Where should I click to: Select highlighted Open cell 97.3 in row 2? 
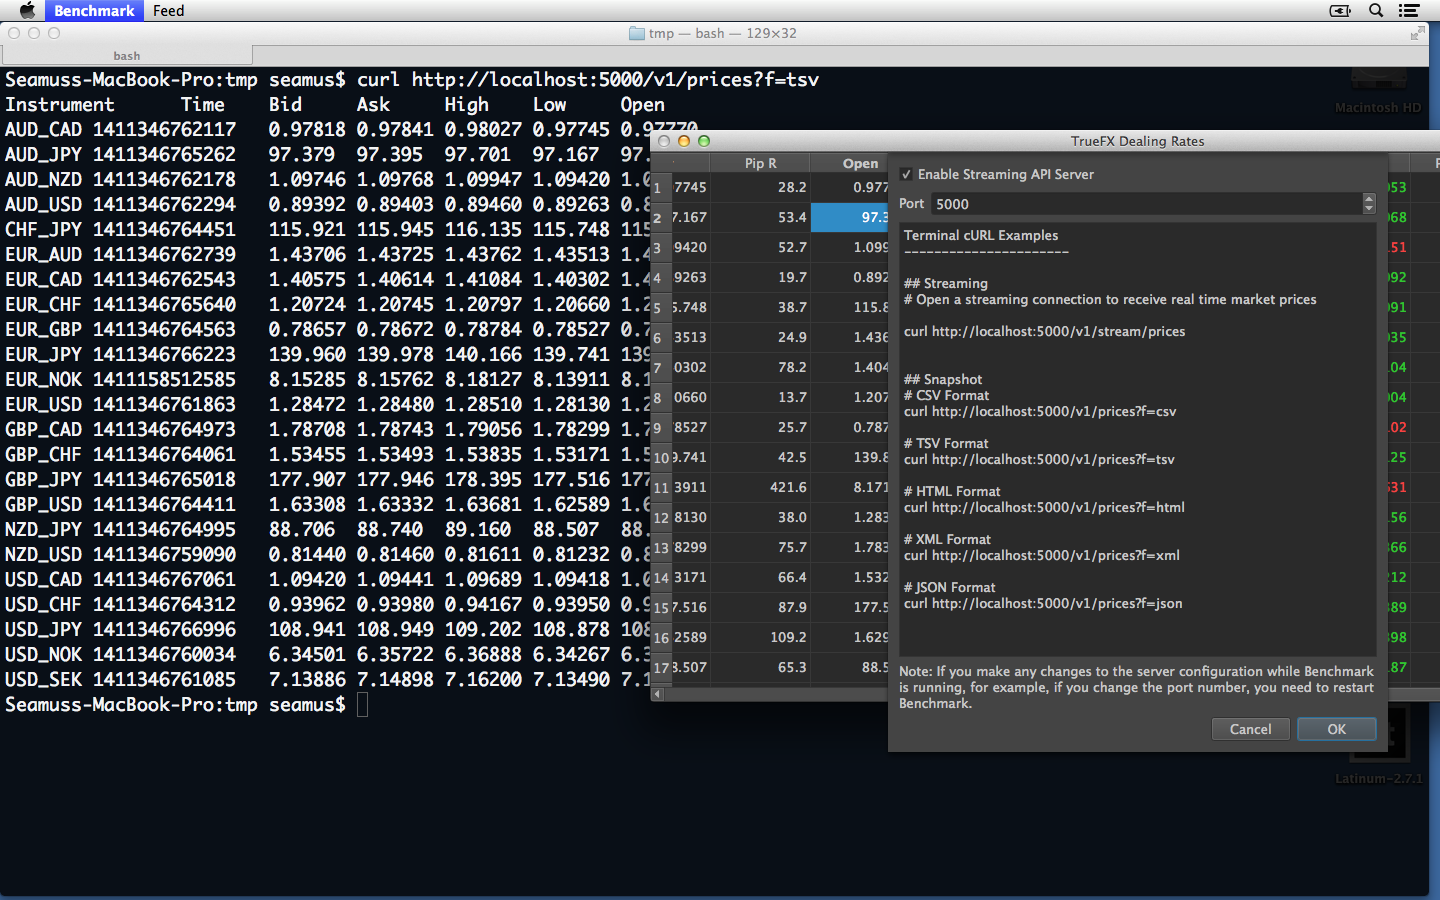coord(850,217)
